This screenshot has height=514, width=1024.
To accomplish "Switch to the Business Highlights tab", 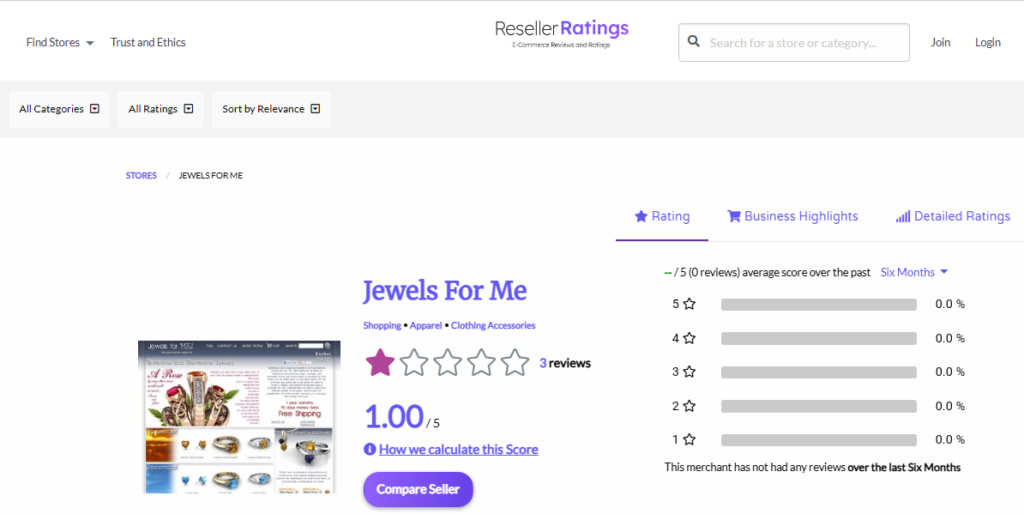I will (792, 216).
